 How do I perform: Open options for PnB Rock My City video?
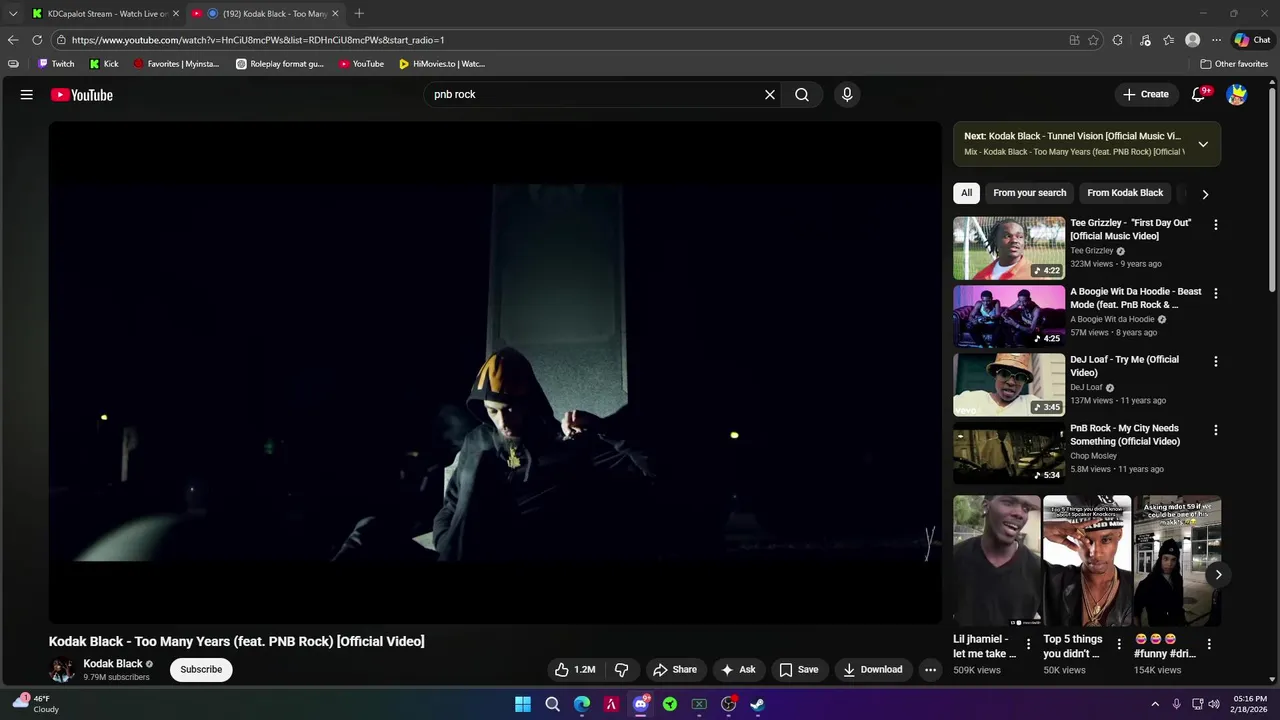[1216, 430]
